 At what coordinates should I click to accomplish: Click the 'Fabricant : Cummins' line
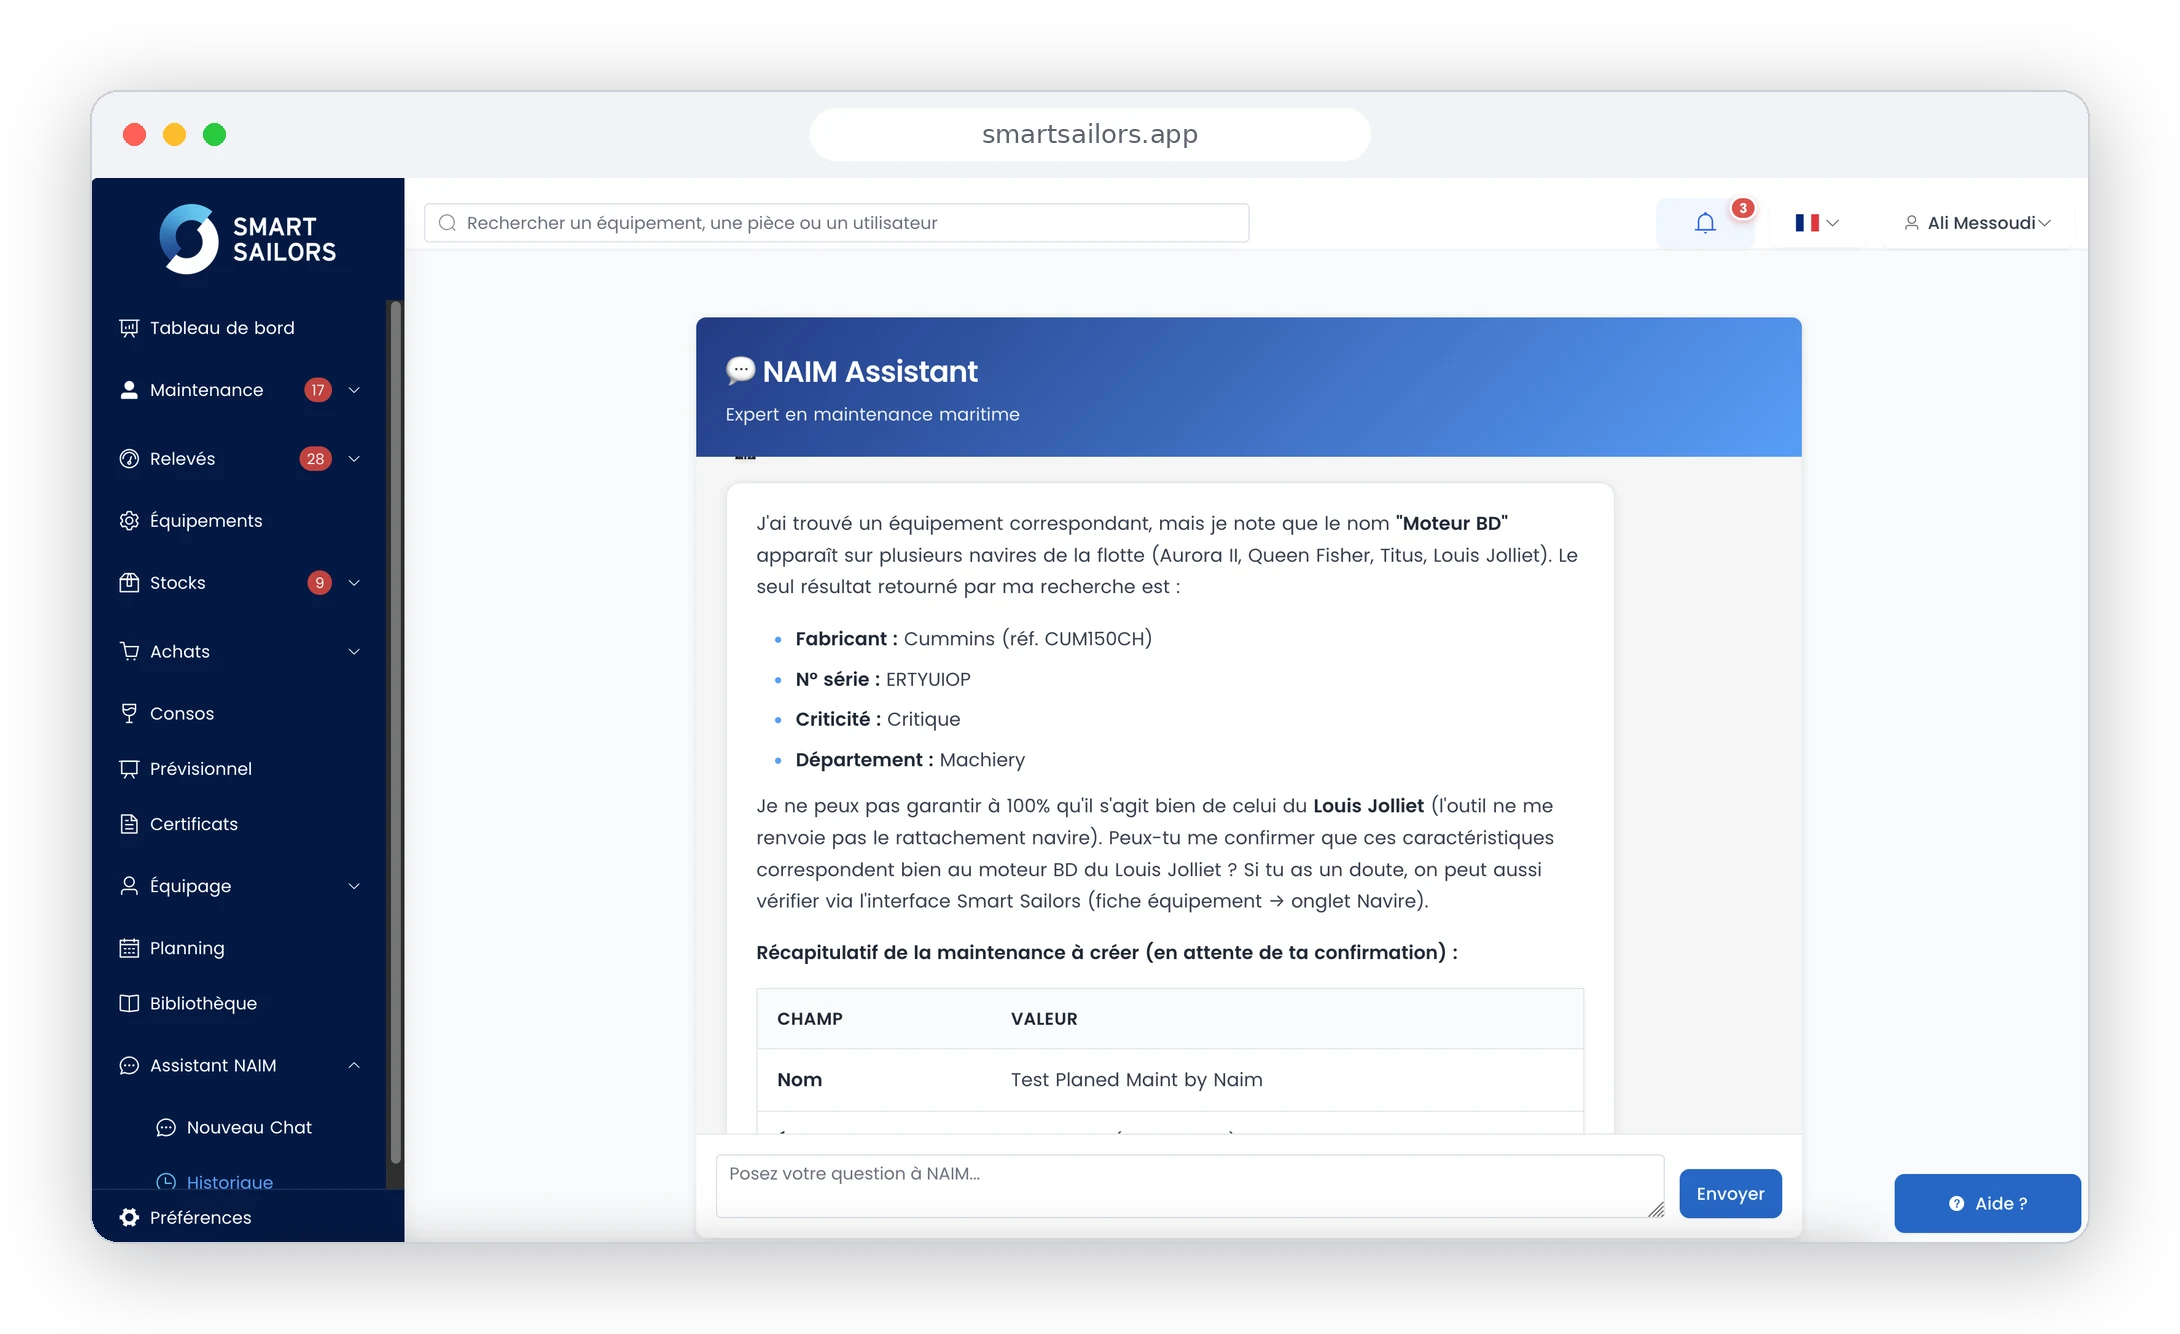(x=973, y=639)
